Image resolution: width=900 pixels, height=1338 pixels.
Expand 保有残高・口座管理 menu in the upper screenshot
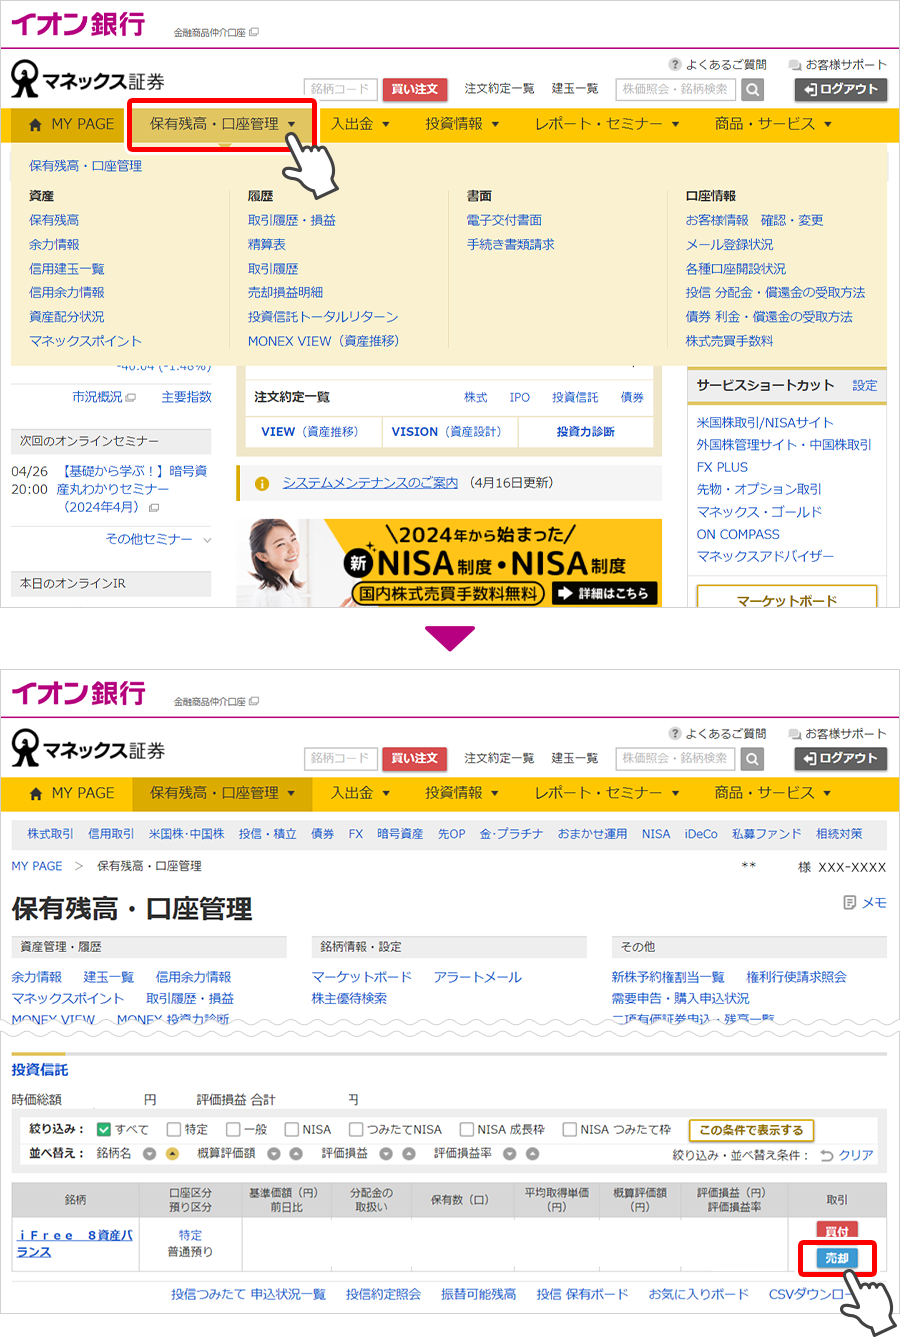[x=222, y=124]
